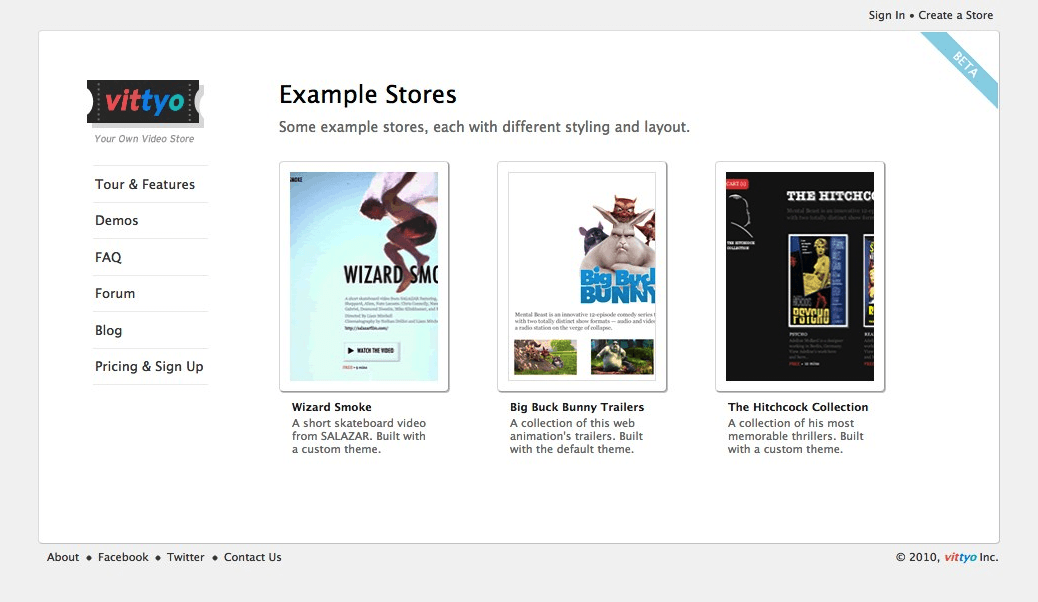
Task: Click Contact Us in footer
Action: tap(252, 557)
